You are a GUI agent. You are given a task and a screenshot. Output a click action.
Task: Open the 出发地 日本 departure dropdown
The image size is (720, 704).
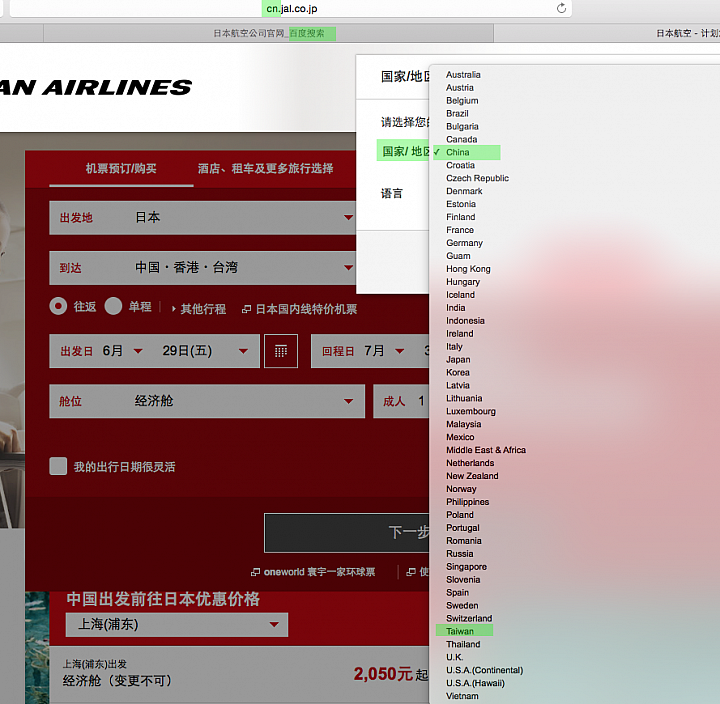[x=202, y=218]
